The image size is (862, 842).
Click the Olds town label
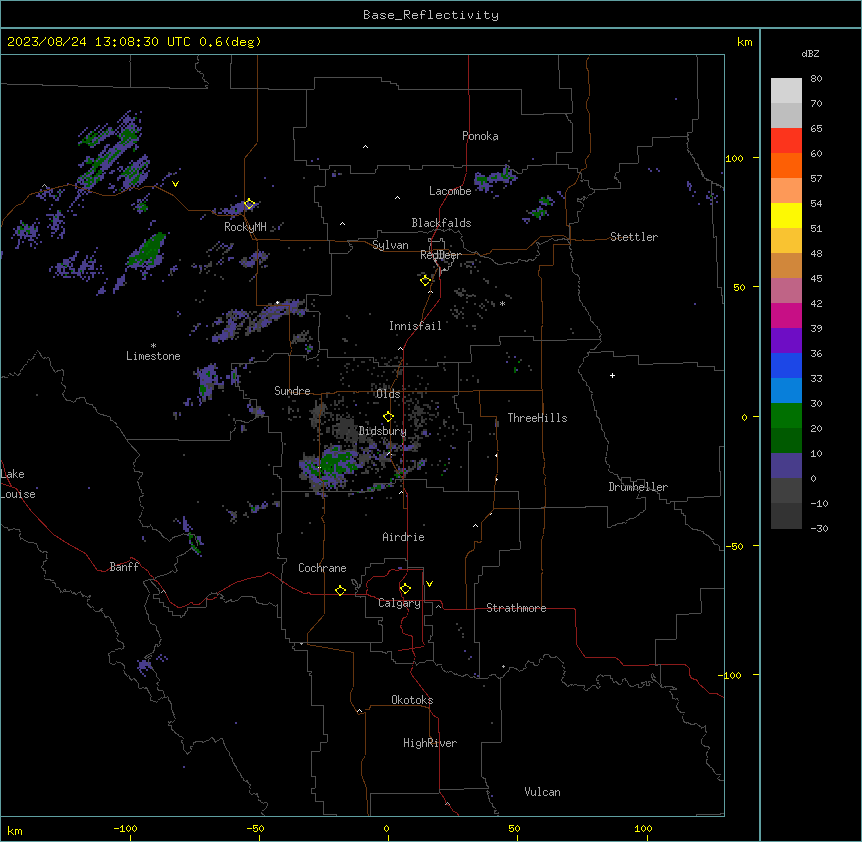click(388, 394)
